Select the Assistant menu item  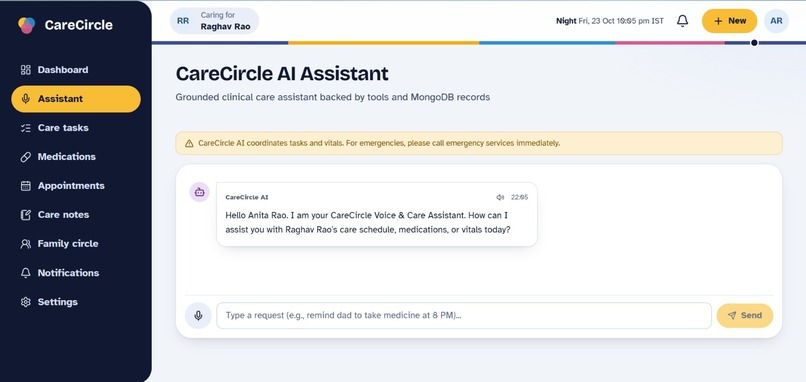coord(76,99)
